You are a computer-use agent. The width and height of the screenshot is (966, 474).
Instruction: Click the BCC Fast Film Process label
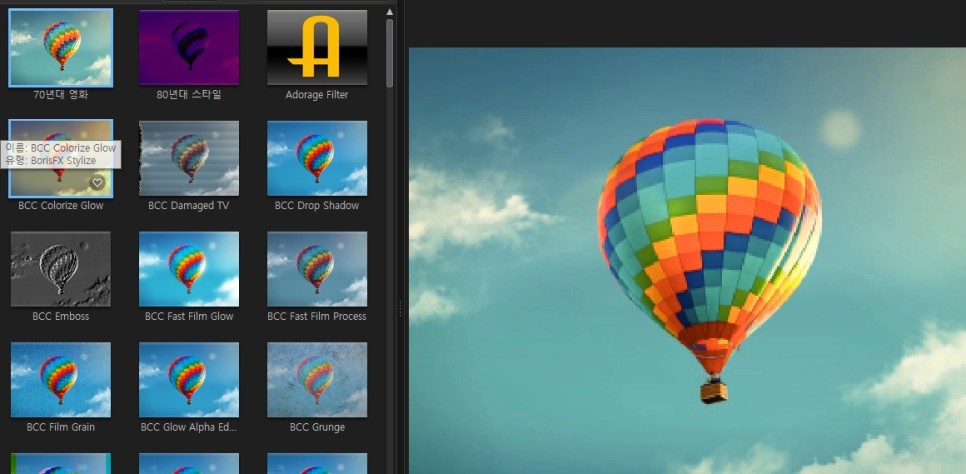[x=317, y=317]
